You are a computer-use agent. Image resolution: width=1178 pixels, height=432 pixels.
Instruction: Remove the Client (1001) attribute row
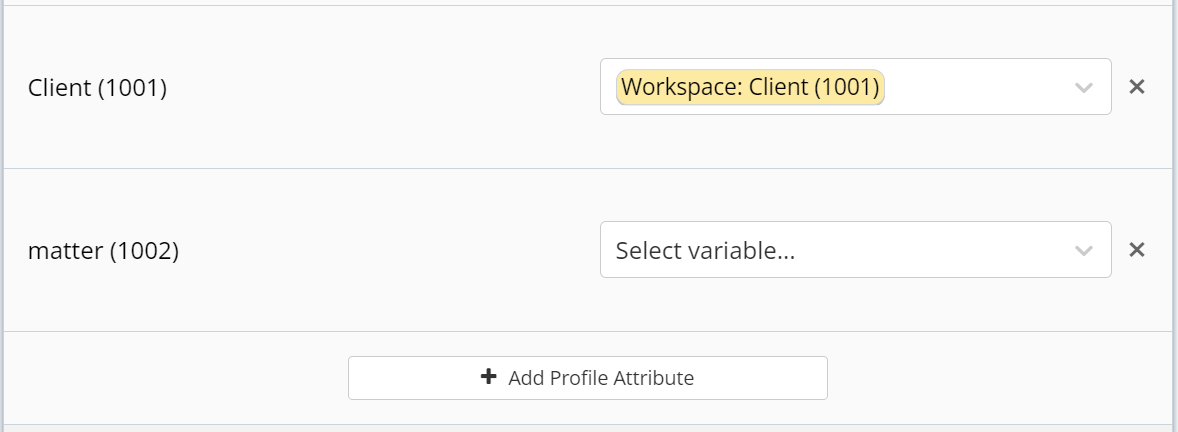[1137, 87]
